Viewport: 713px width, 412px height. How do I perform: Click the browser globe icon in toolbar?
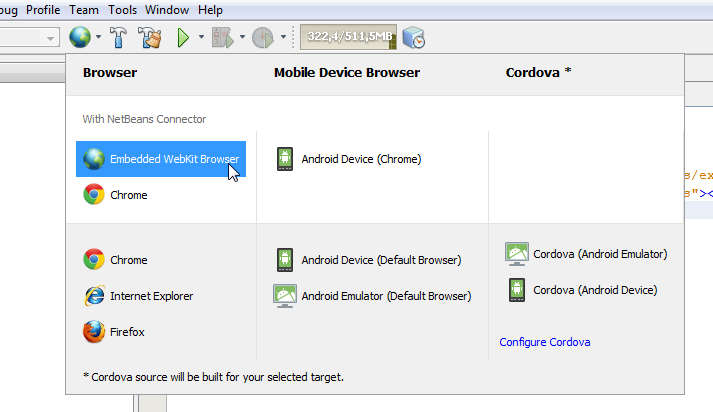(x=80, y=38)
